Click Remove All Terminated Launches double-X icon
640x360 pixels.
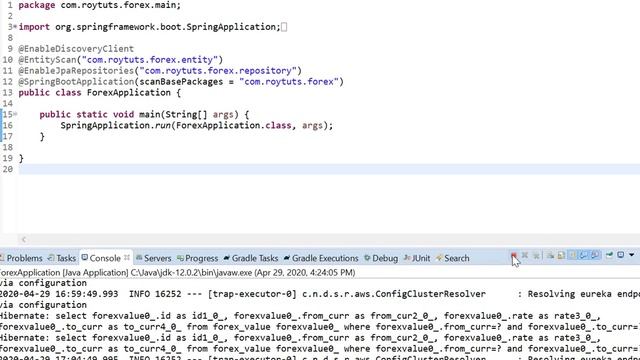[536, 255]
